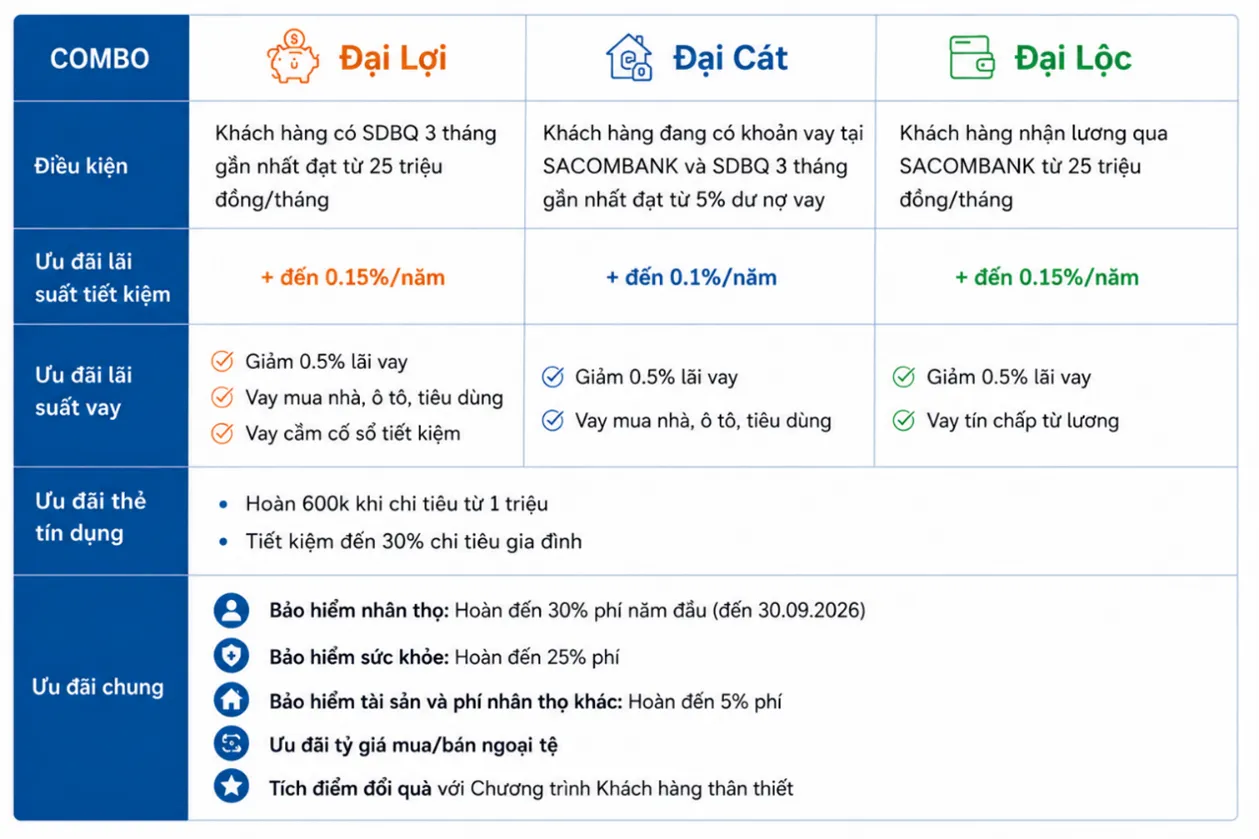This screenshot has height=839, width=1259.
Task: Click blue checkmark beside Giảm 0.5% lãi vay
Action: pos(552,377)
